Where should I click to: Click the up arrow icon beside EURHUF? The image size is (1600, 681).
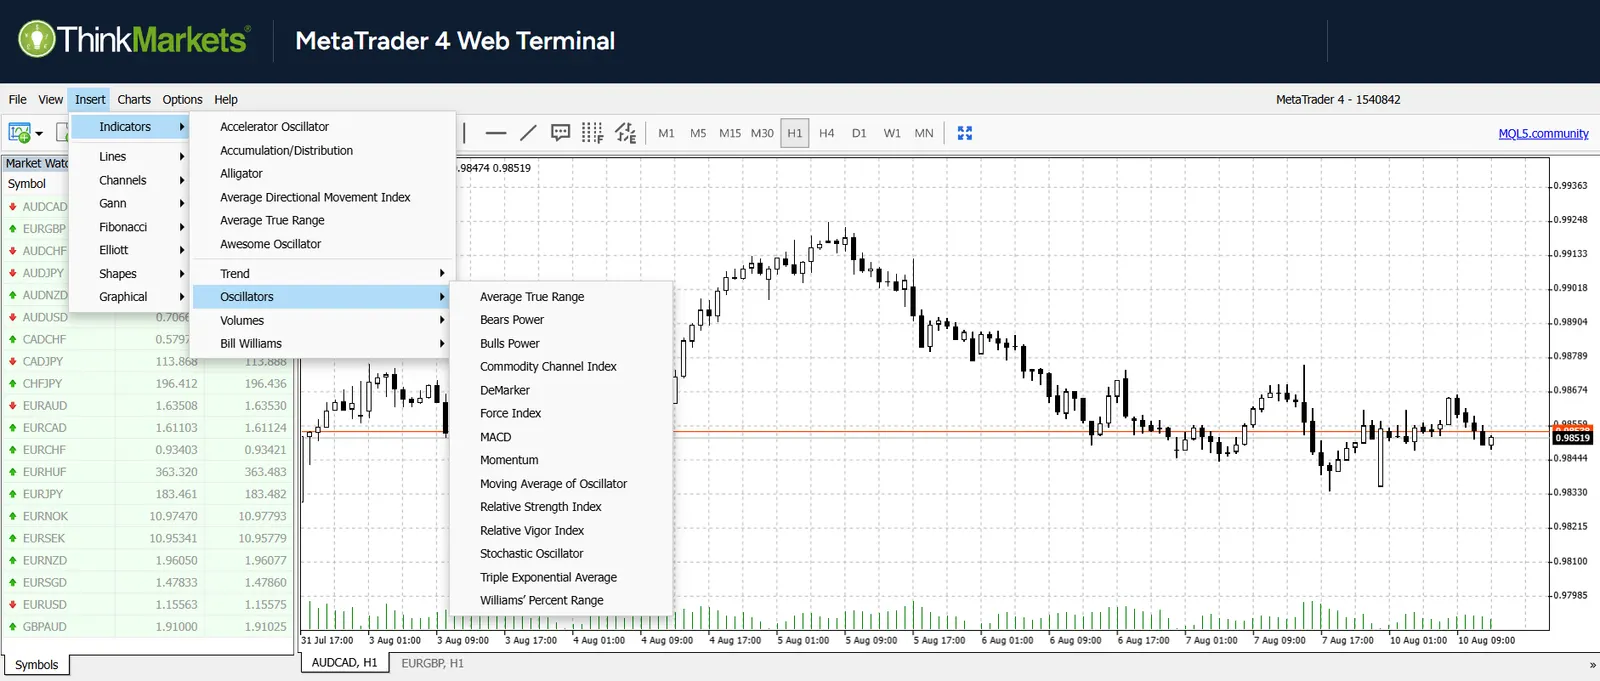click(x=13, y=472)
